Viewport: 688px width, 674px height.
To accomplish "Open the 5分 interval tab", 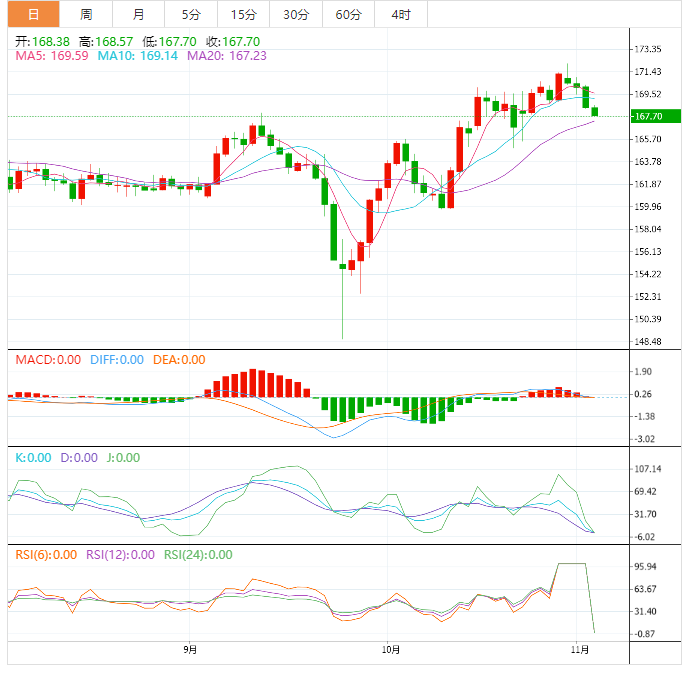I will pyautogui.click(x=191, y=14).
